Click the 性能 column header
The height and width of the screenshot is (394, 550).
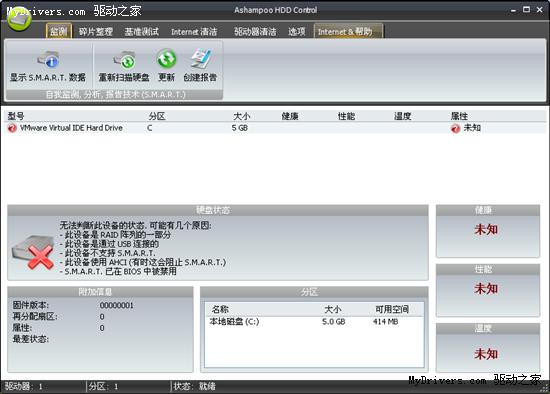[x=346, y=116]
